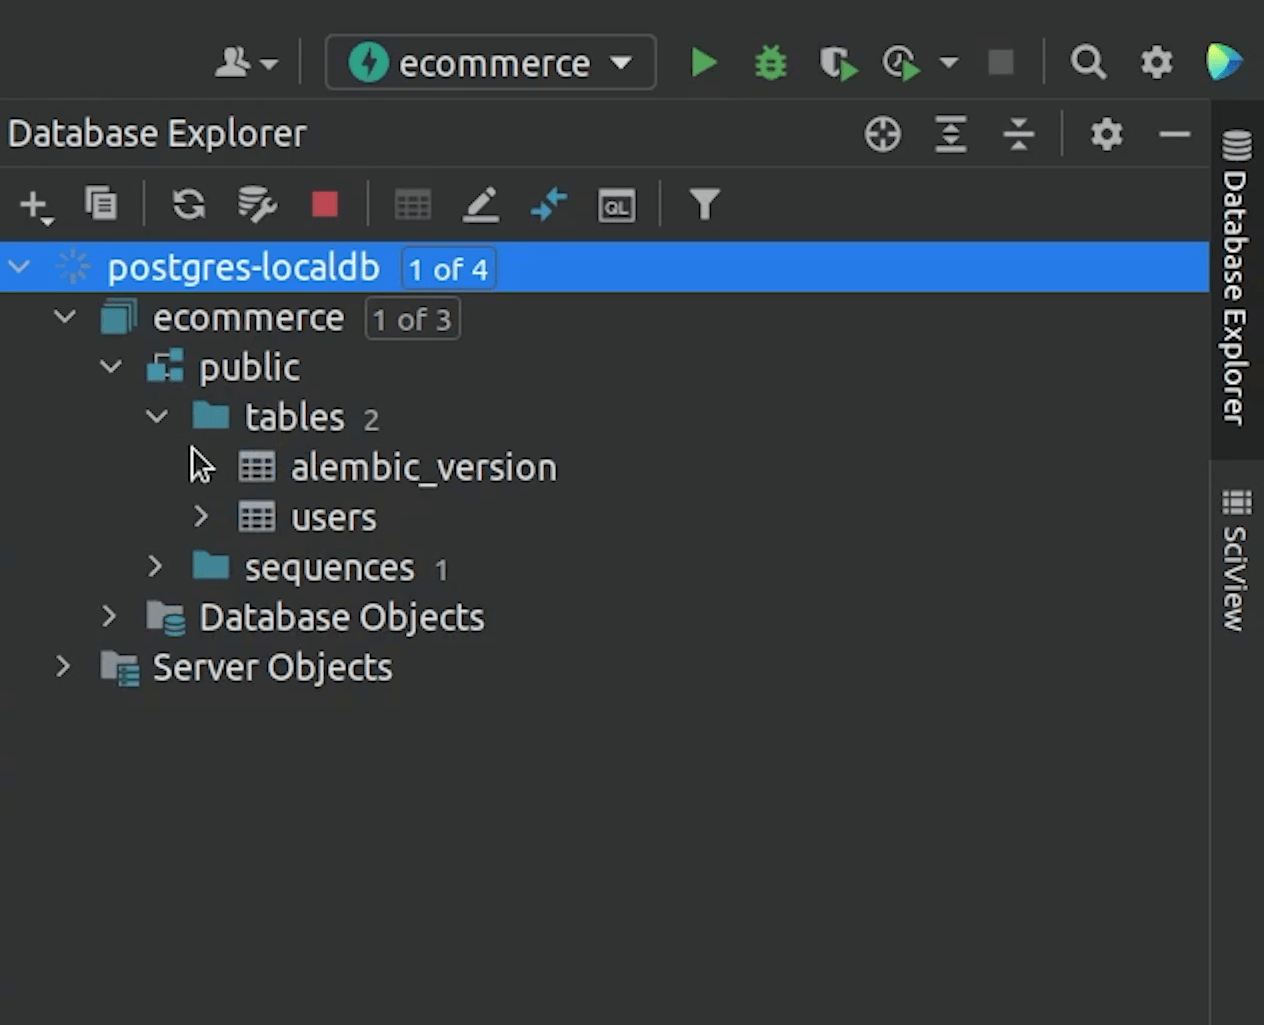This screenshot has width=1264, height=1025.
Task: Click the '1 of 4' databases badge
Action: click(x=448, y=269)
